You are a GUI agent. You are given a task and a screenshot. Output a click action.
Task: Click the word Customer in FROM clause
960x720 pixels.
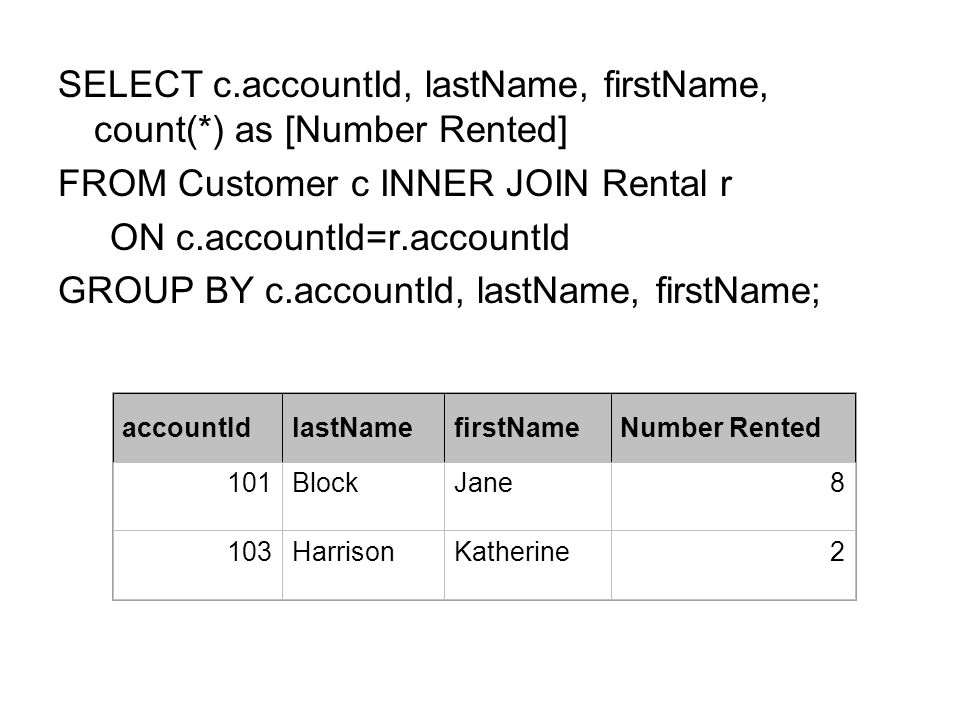click(x=258, y=184)
